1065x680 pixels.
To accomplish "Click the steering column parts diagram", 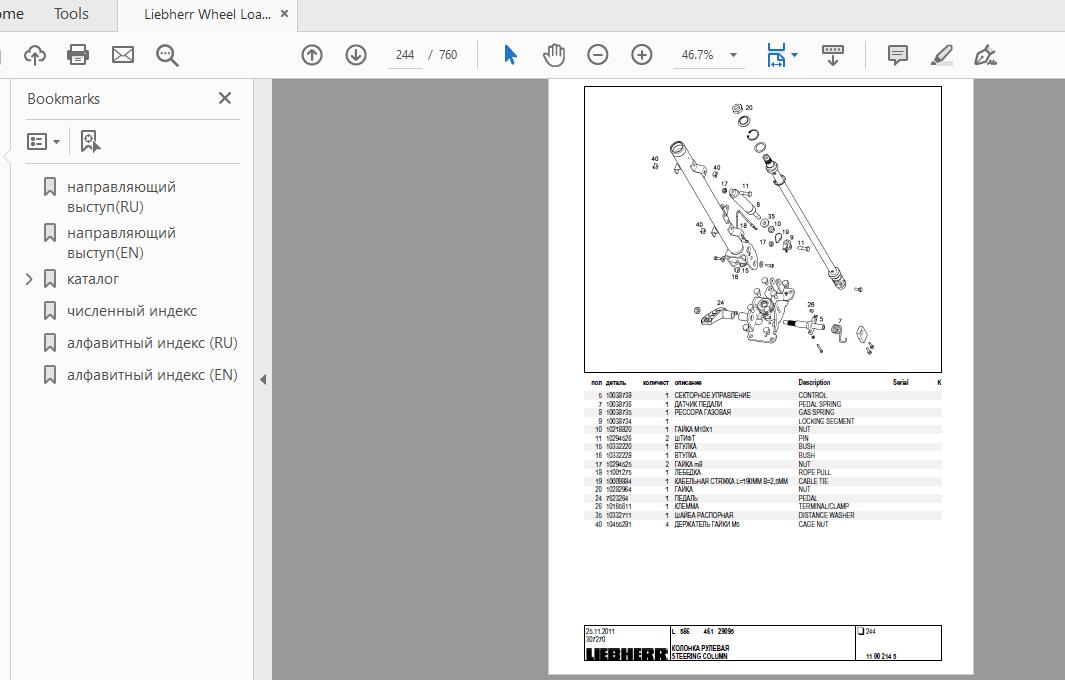I will click(763, 229).
